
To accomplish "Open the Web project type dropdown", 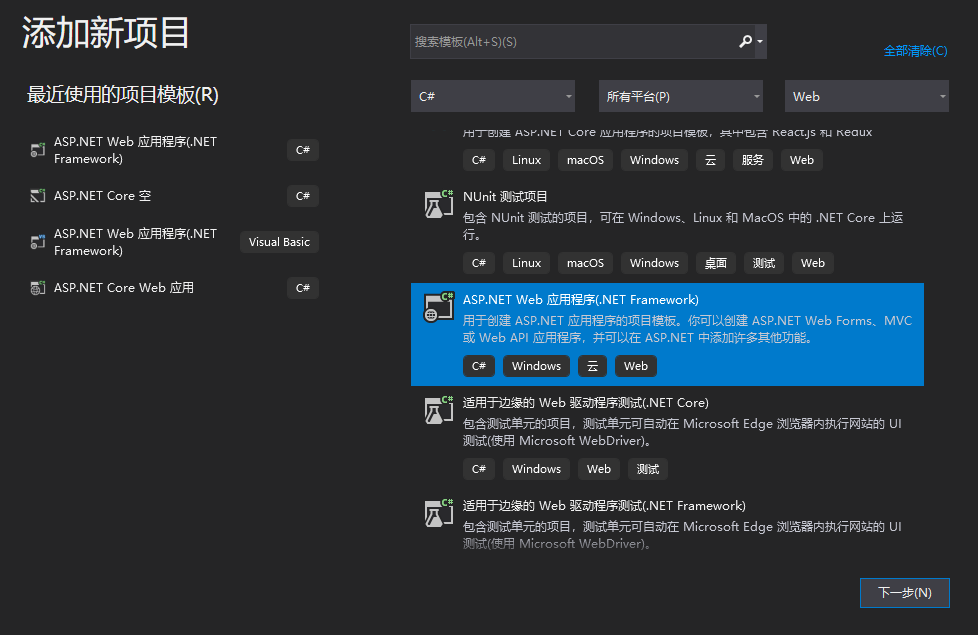I will pyautogui.click(x=865, y=96).
